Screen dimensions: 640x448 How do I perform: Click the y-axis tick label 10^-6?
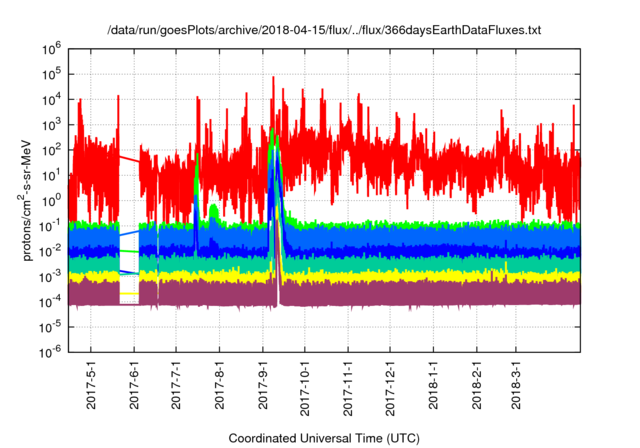(50, 352)
